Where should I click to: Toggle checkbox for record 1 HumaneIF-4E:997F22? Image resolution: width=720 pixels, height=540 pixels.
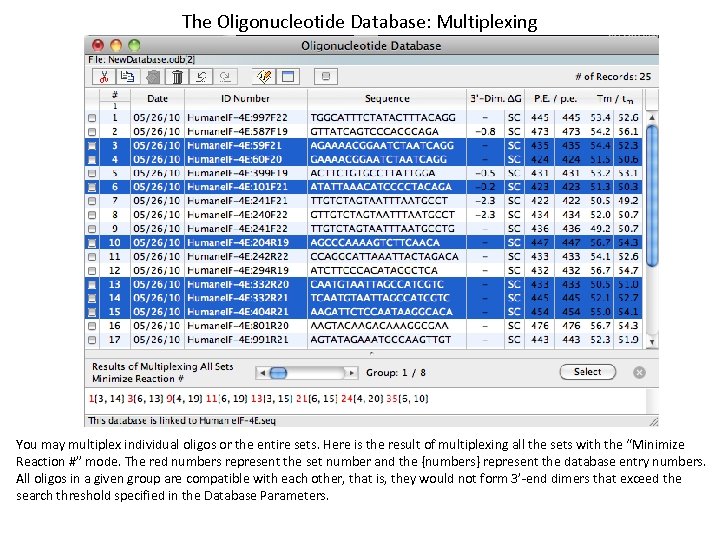click(92, 118)
